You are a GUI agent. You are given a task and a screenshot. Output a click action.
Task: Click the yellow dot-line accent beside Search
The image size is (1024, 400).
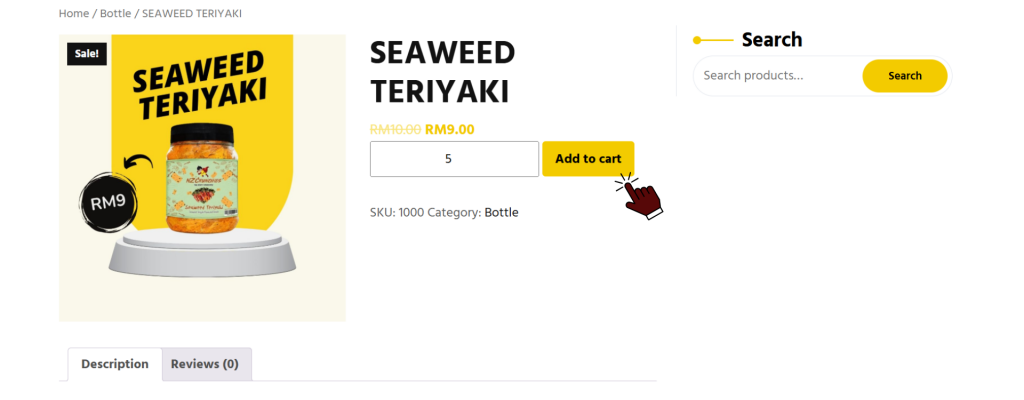[x=713, y=40]
